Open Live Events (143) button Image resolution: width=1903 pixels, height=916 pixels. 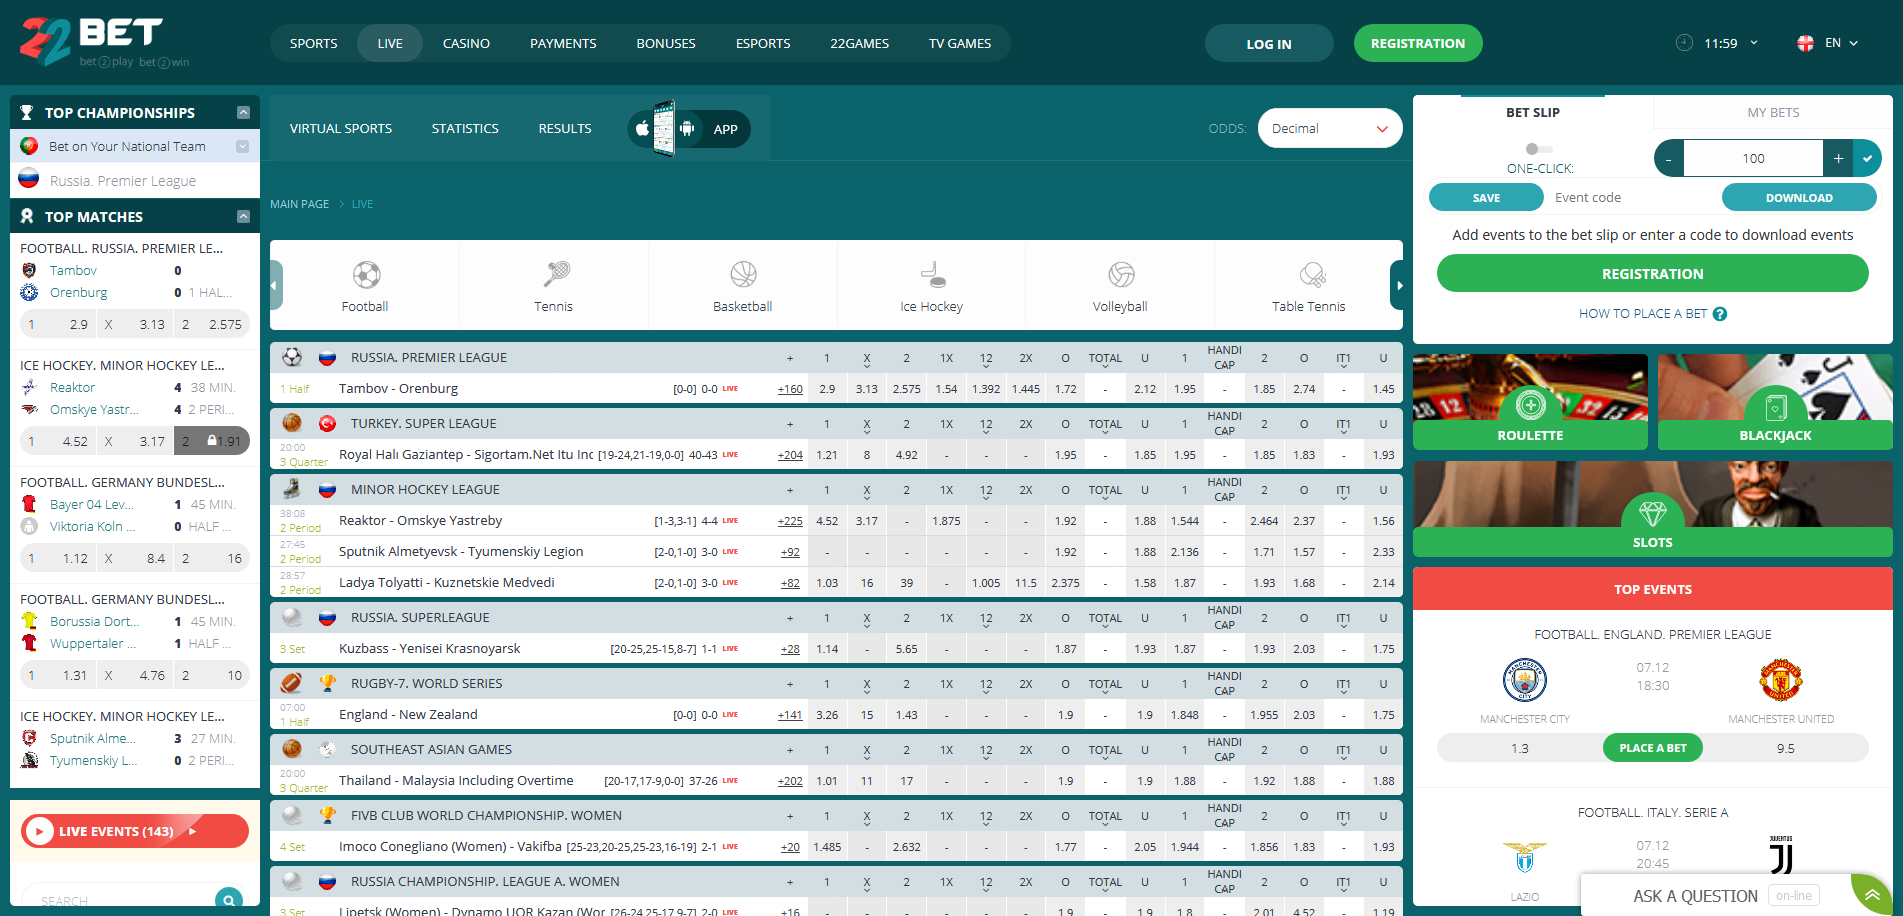pyautogui.click(x=135, y=831)
